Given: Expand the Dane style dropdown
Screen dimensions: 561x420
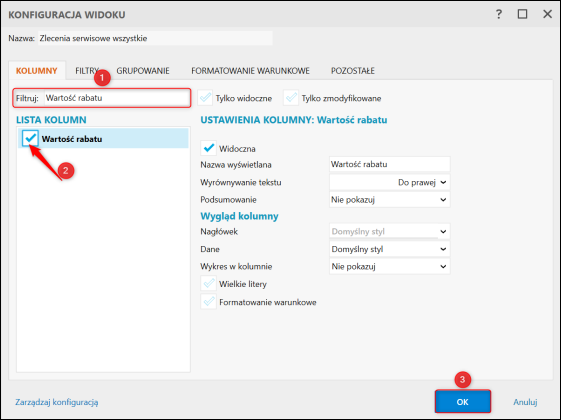Looking at the screenshot, I should pos(389,249).
